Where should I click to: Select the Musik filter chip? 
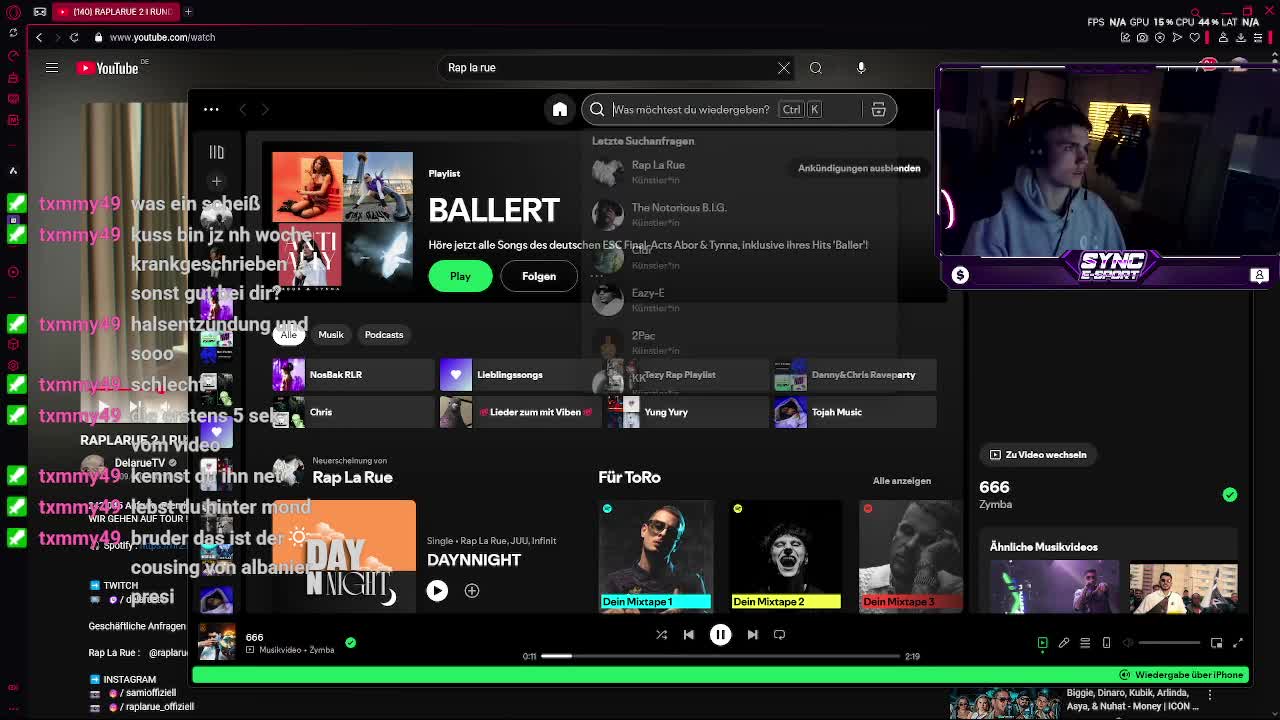330,334
